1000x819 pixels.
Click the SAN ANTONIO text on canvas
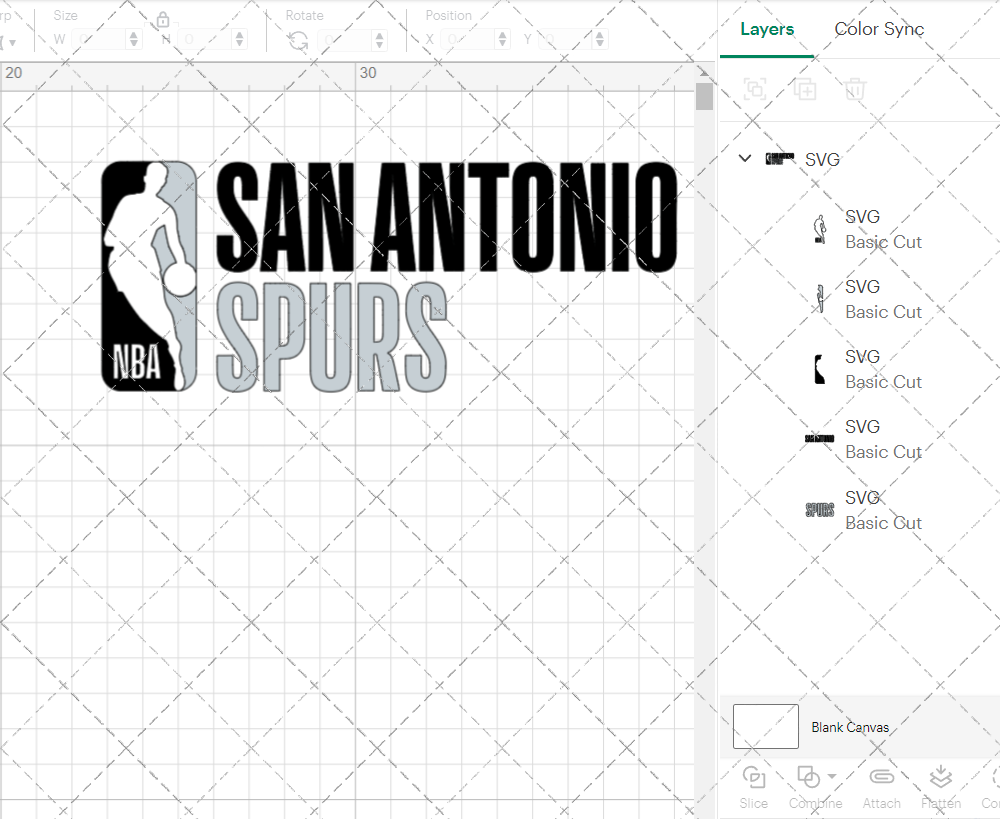(x=446, y=216)
